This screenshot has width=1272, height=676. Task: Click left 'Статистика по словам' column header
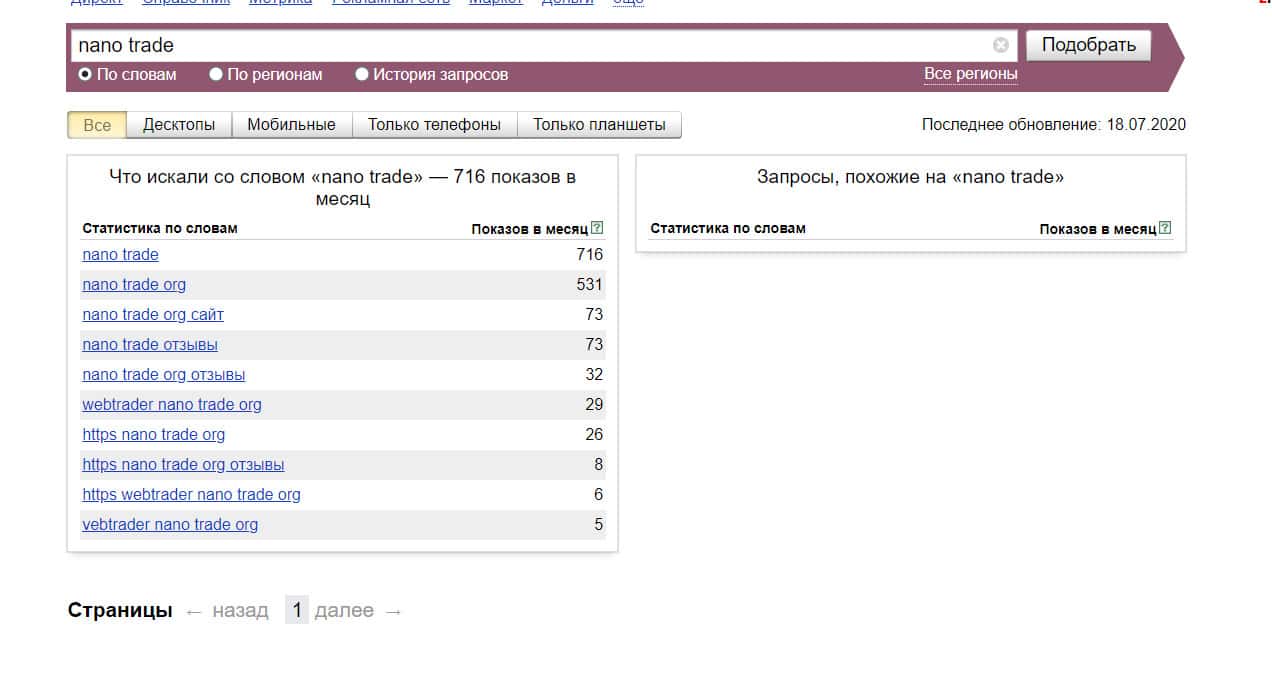(160, 228)
